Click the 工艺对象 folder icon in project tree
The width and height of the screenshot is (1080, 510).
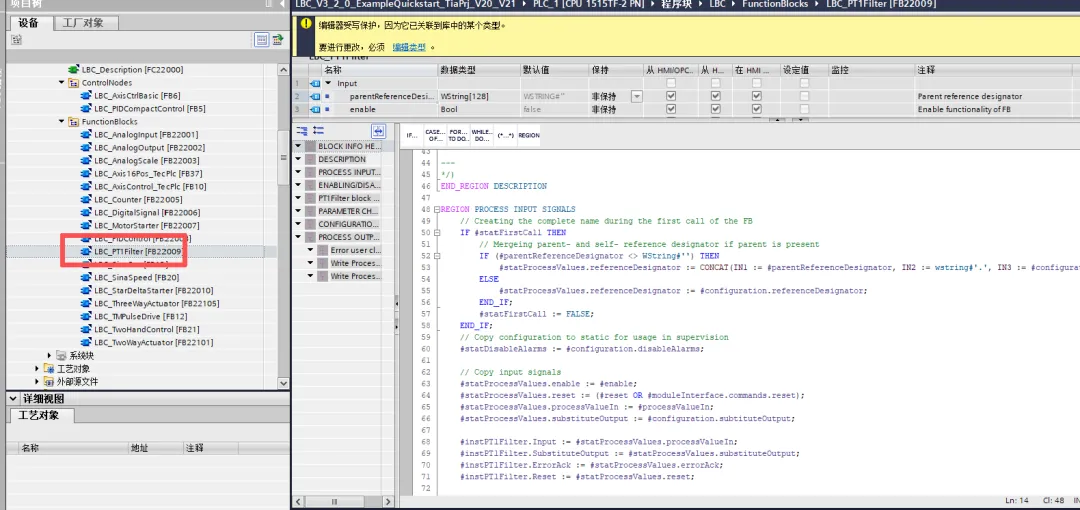[49, 369]
